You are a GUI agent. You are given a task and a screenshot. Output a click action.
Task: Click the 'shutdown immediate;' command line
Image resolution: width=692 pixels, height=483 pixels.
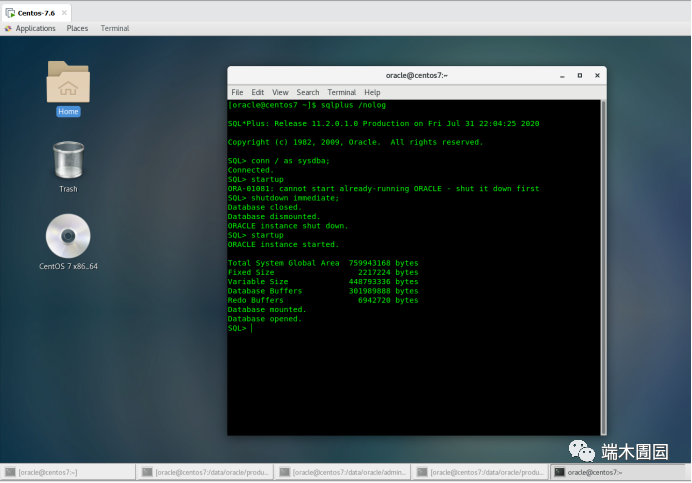click(283, 198)
